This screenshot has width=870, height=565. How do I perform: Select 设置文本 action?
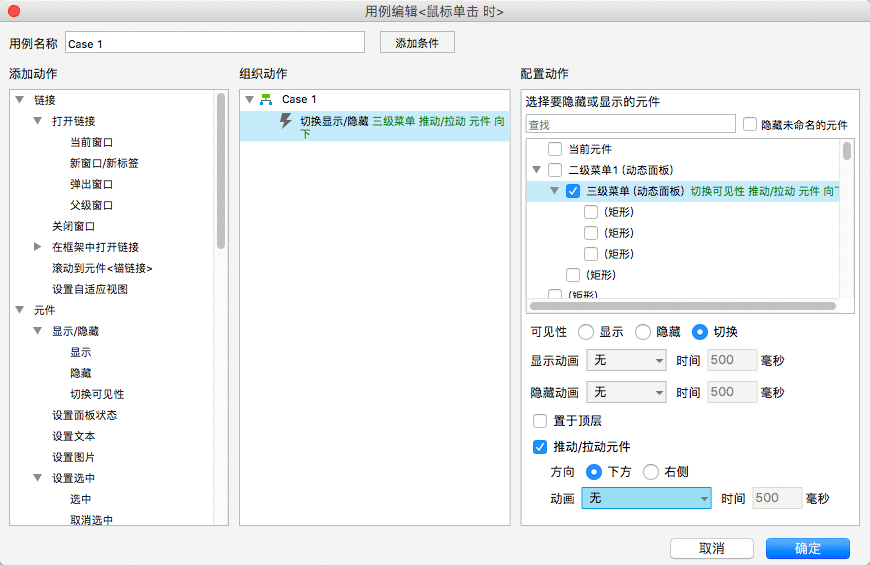point(74,436)
